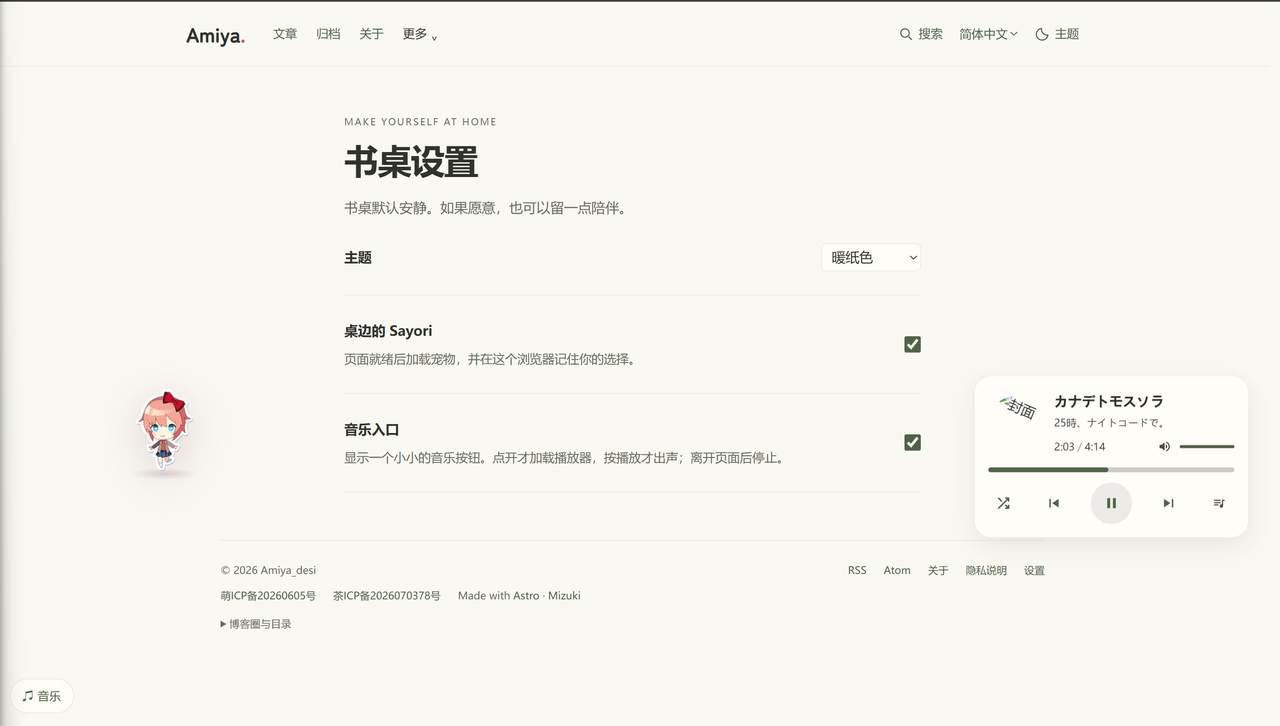Adjust the player volume slider

(x=1207, y=447)
